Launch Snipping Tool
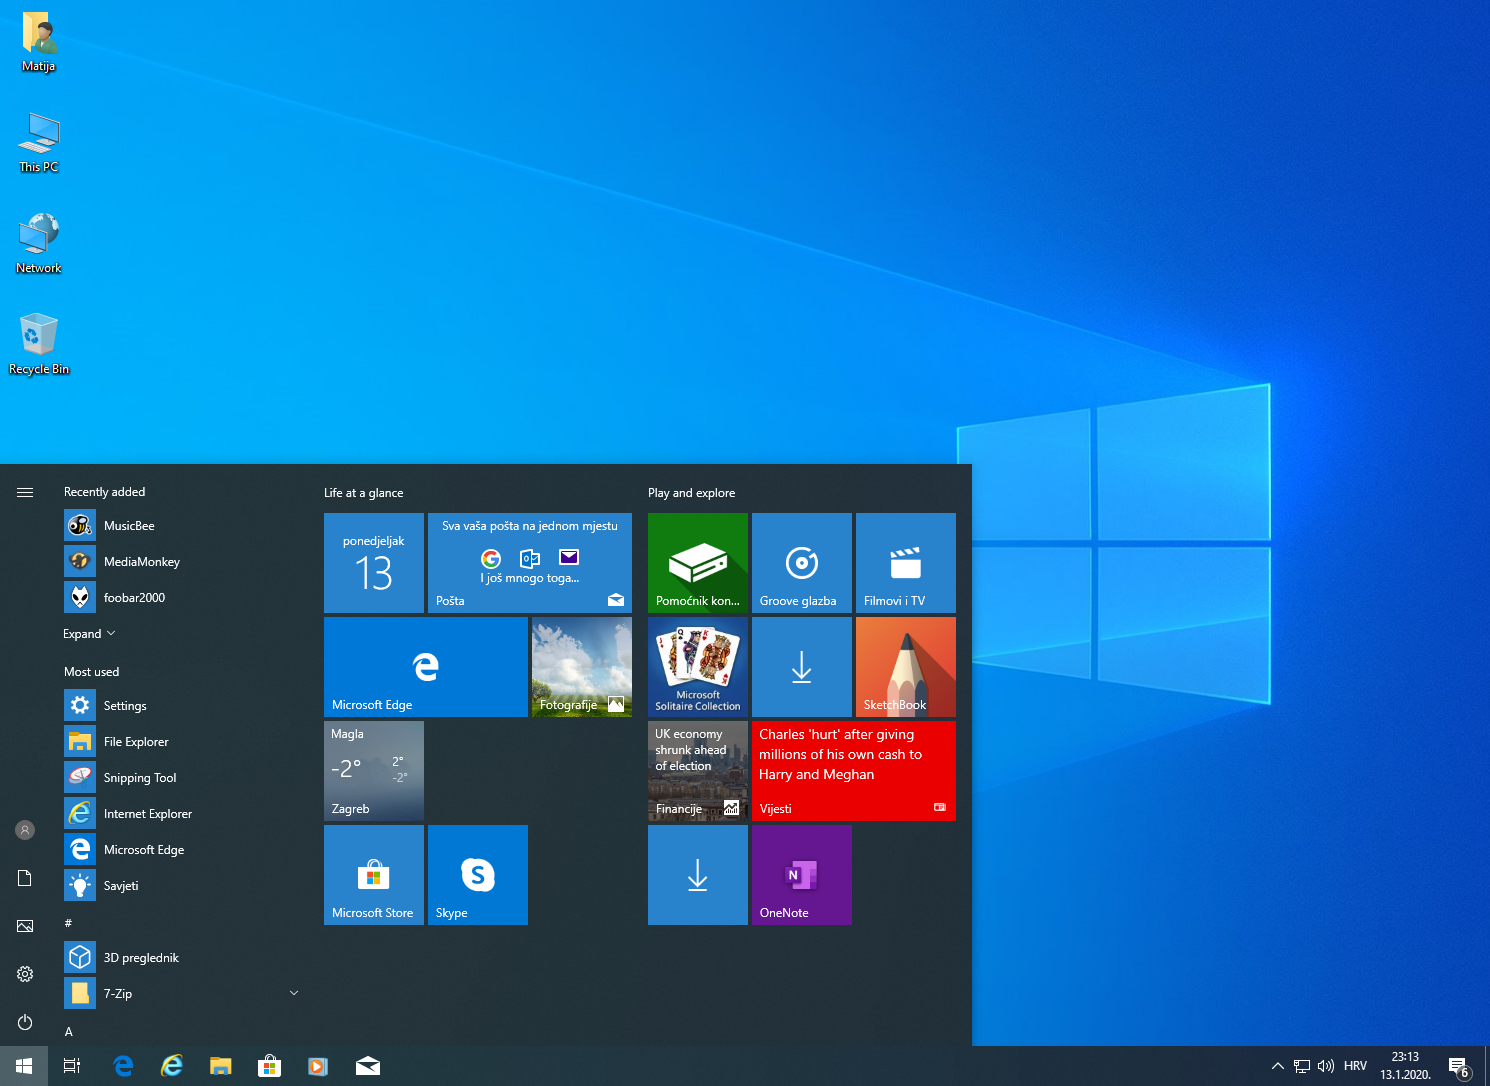The image size is (1490, 1086). point(180,778)
